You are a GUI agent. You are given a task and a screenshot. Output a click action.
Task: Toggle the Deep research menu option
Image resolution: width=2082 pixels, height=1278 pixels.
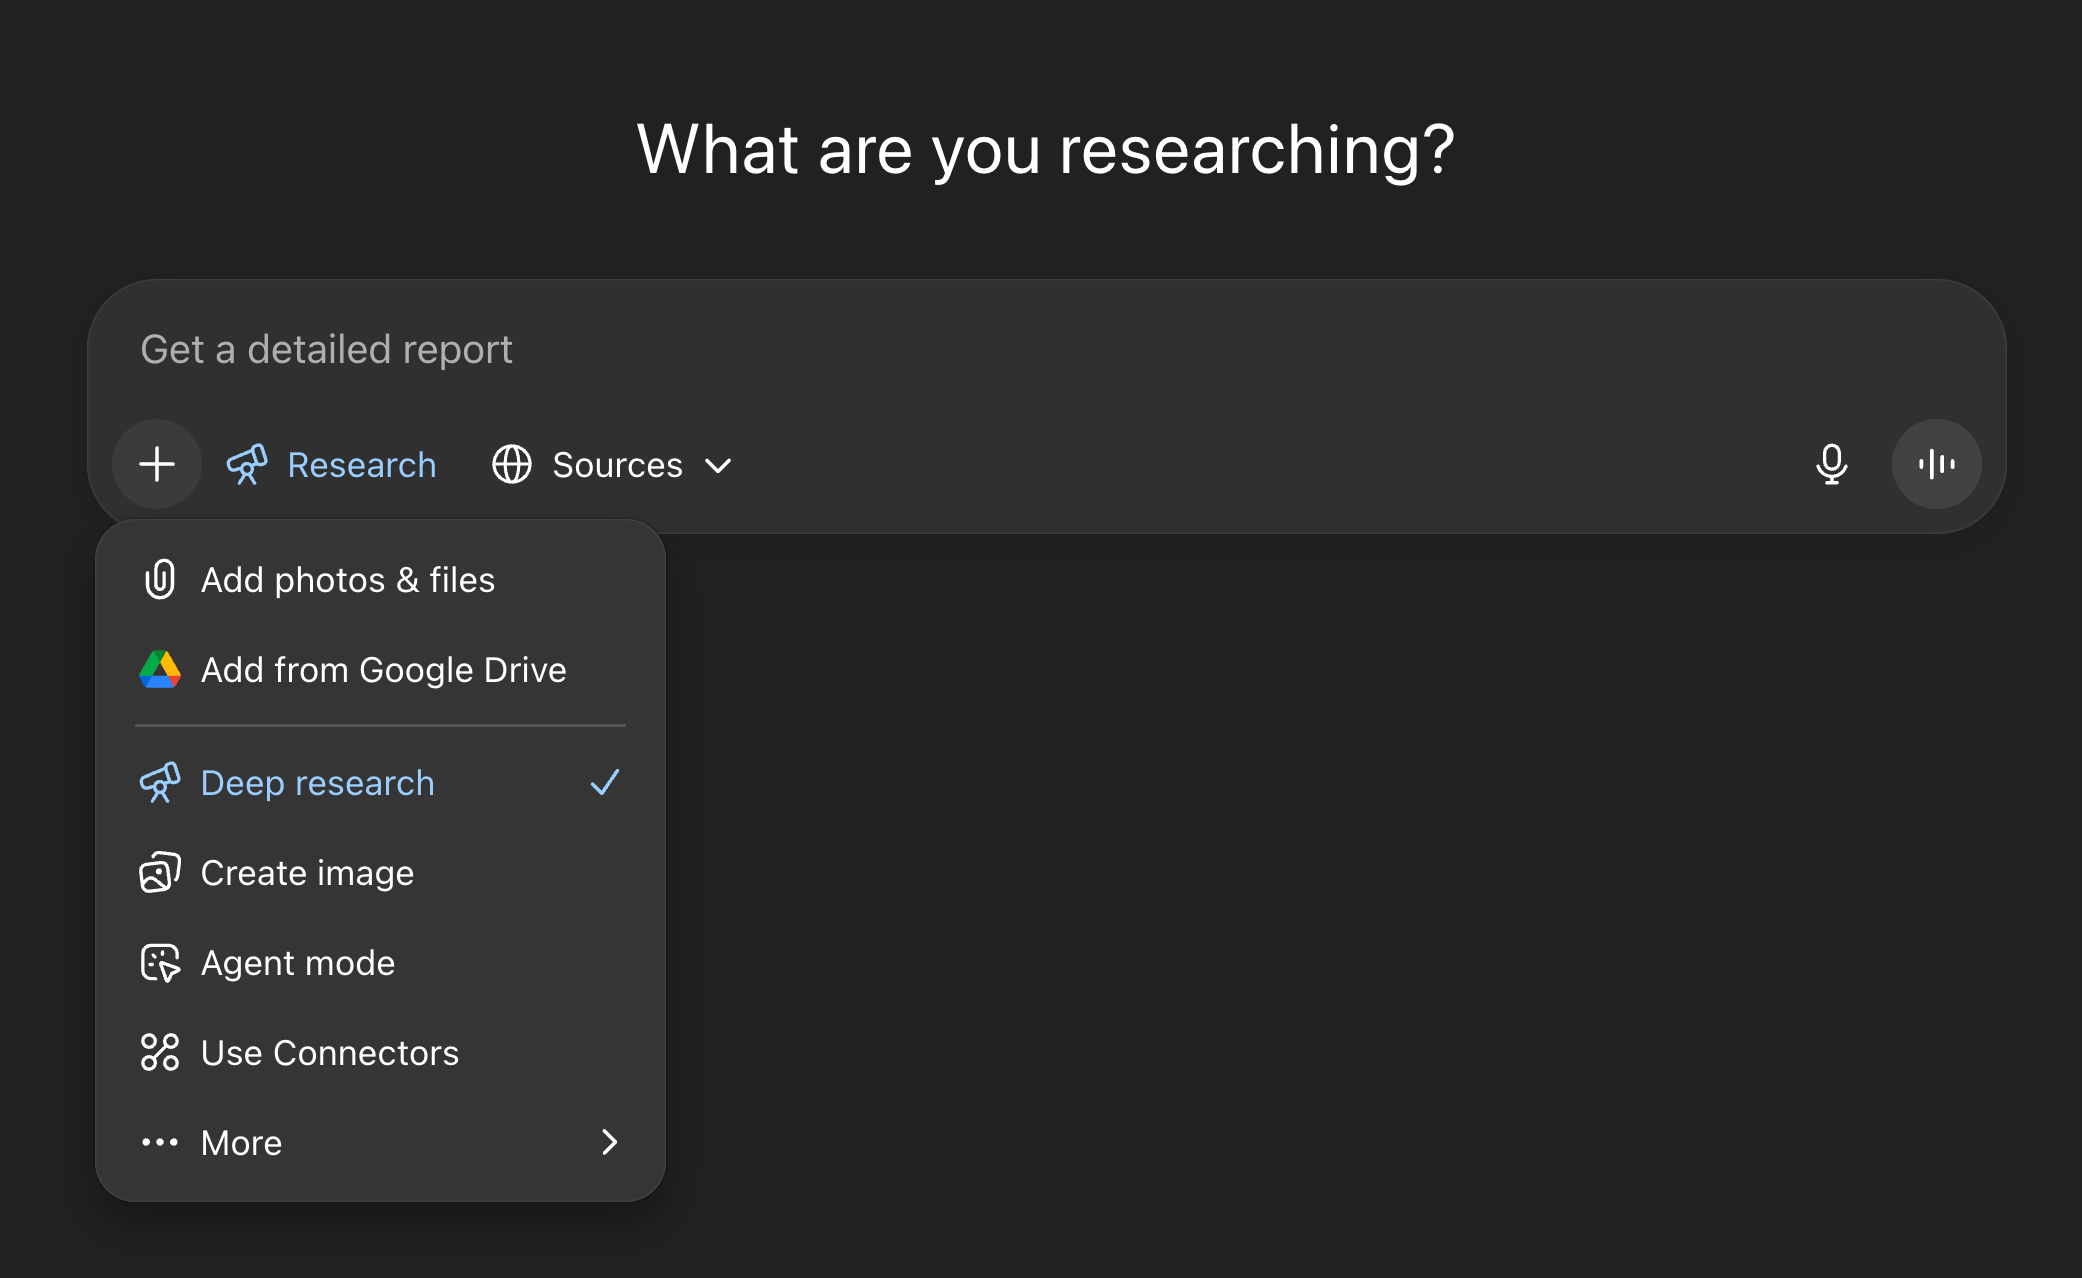click(318, 783)
